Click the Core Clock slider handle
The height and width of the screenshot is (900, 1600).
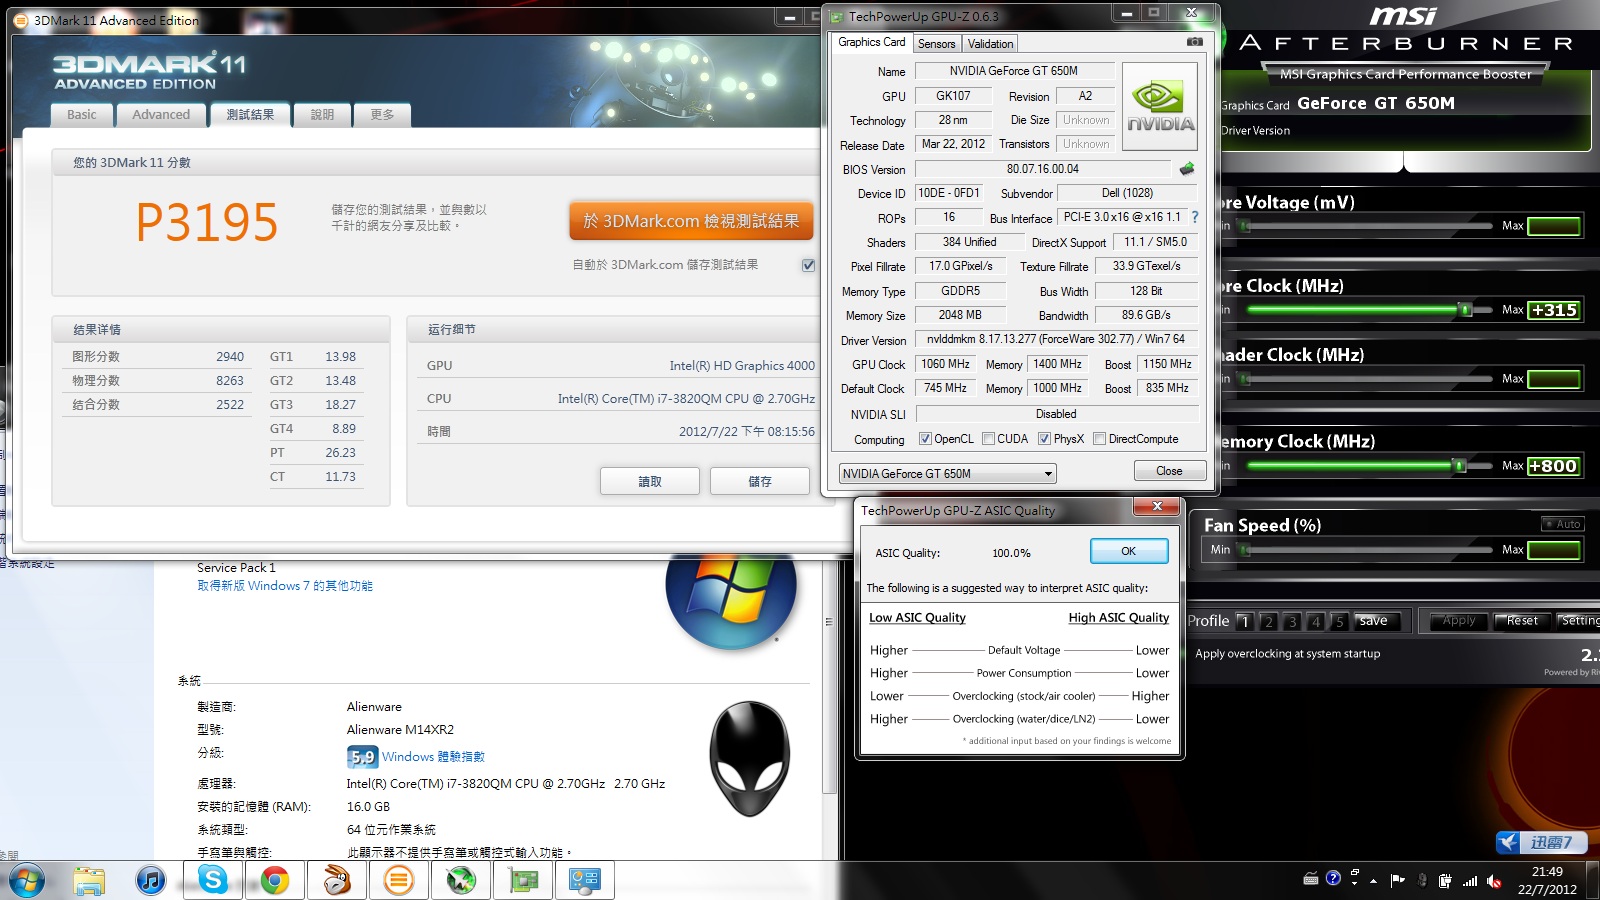click(1465, 310)
